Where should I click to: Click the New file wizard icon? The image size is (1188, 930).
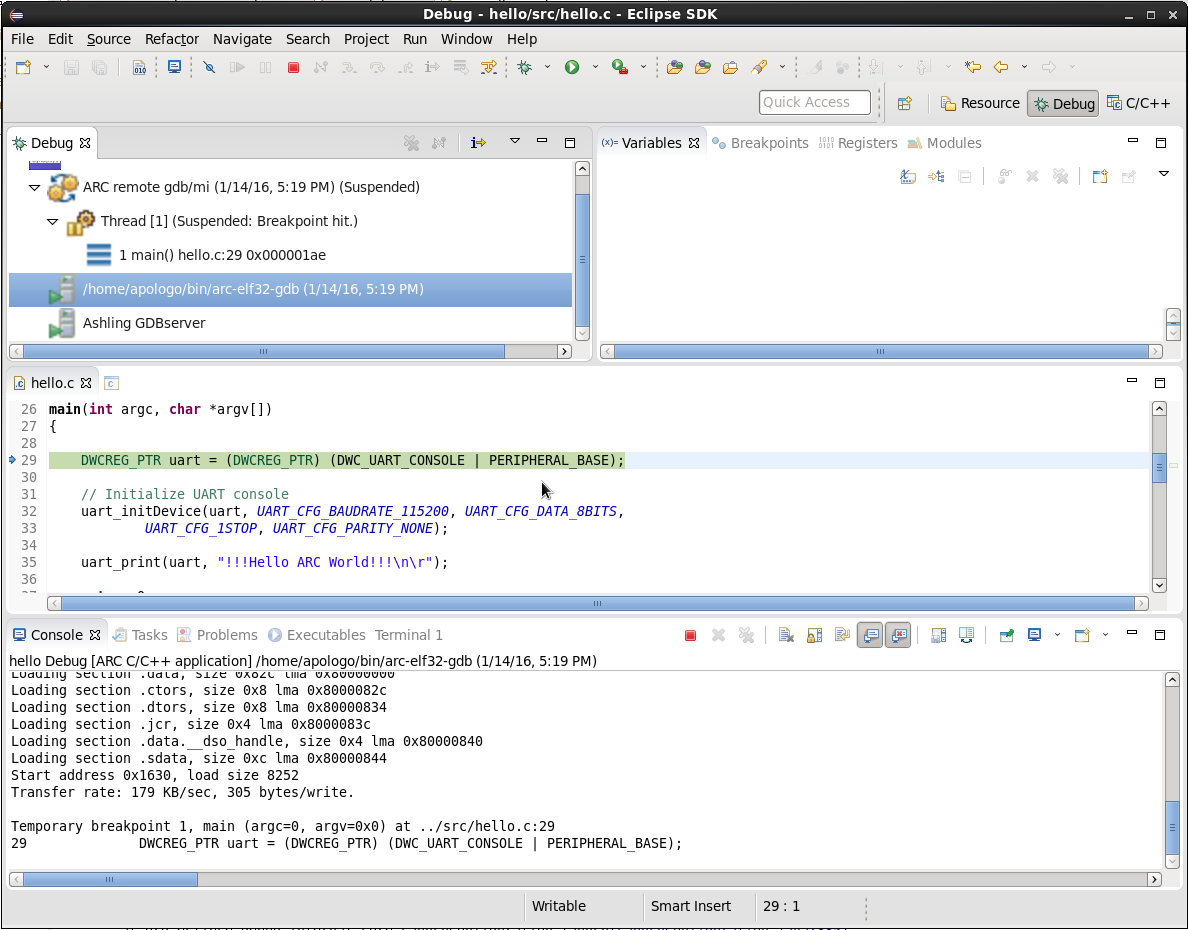(23, 67)
